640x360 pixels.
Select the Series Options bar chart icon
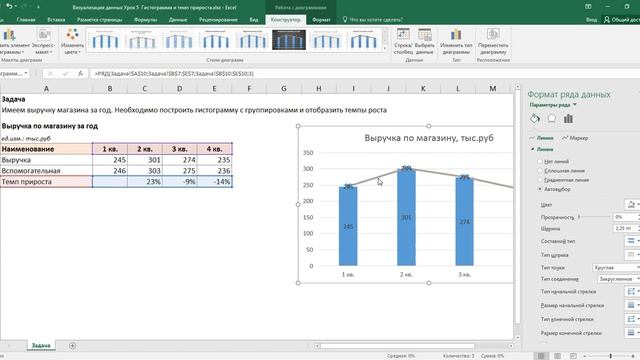tap(568, 119)
